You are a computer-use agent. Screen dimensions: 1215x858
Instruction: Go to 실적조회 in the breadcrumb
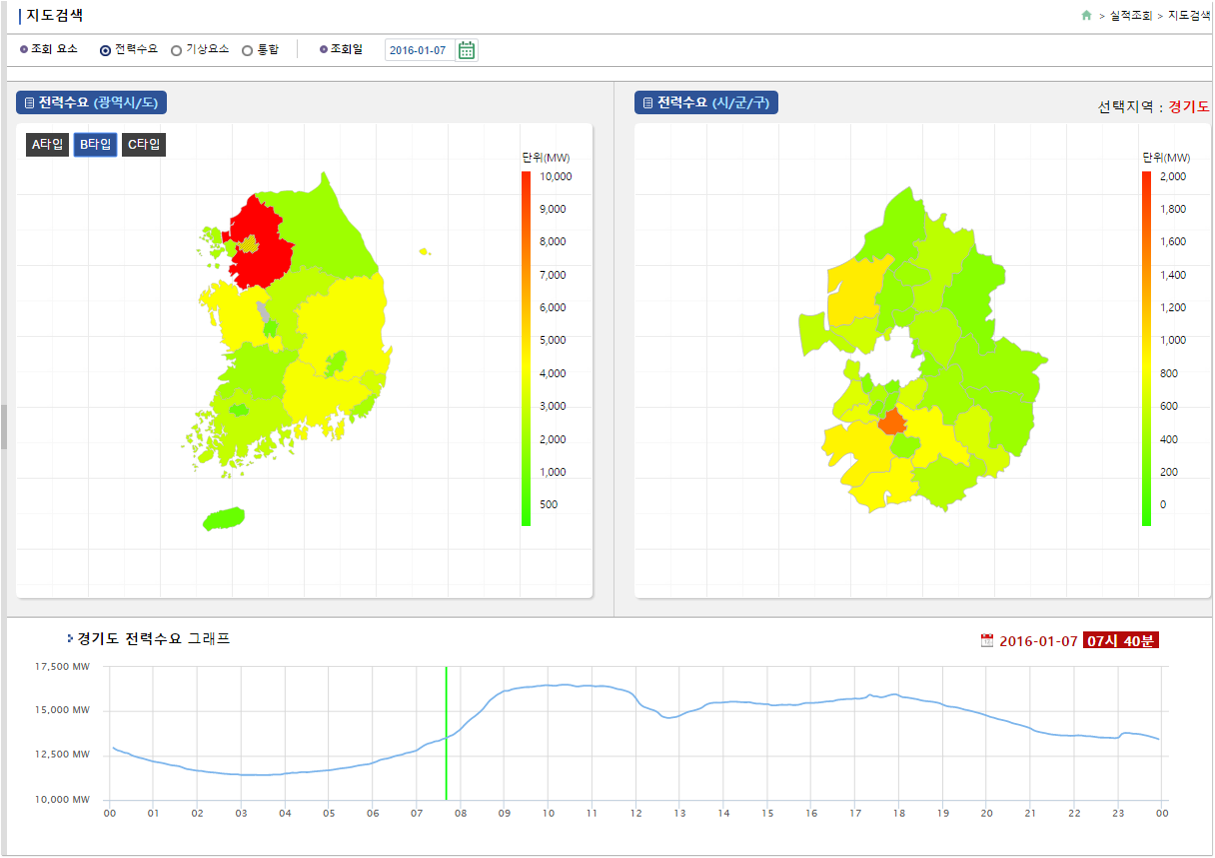1132,16
